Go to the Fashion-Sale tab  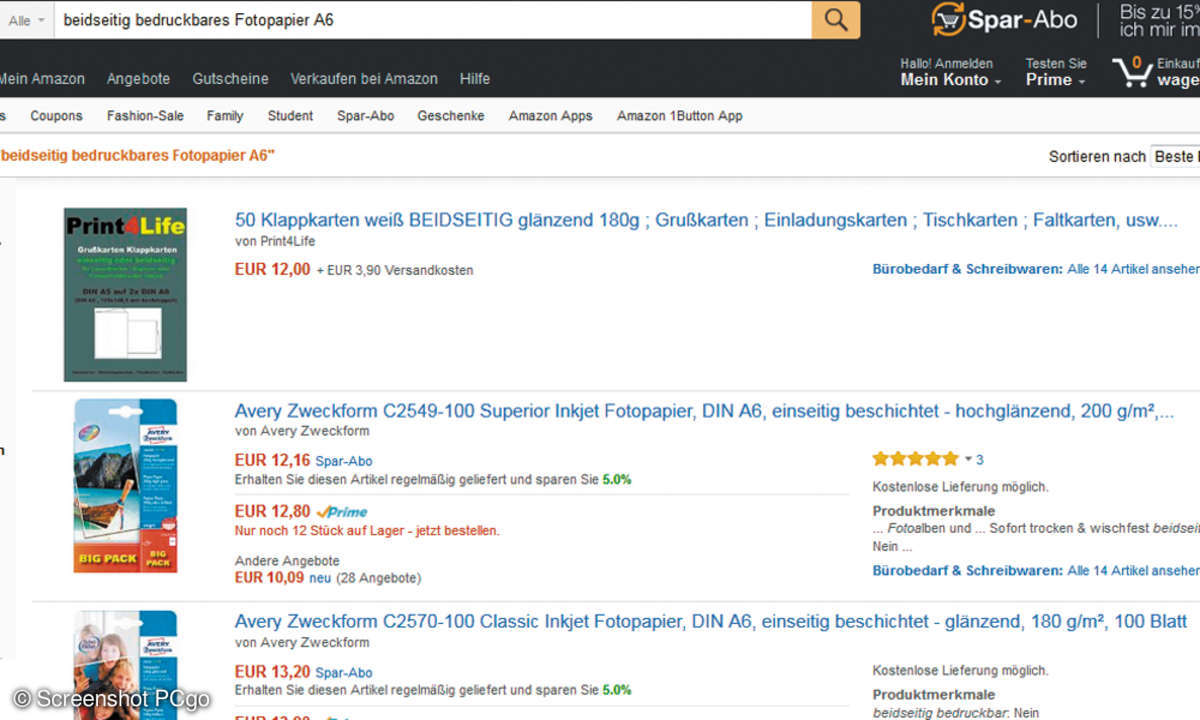pos(145,116)
